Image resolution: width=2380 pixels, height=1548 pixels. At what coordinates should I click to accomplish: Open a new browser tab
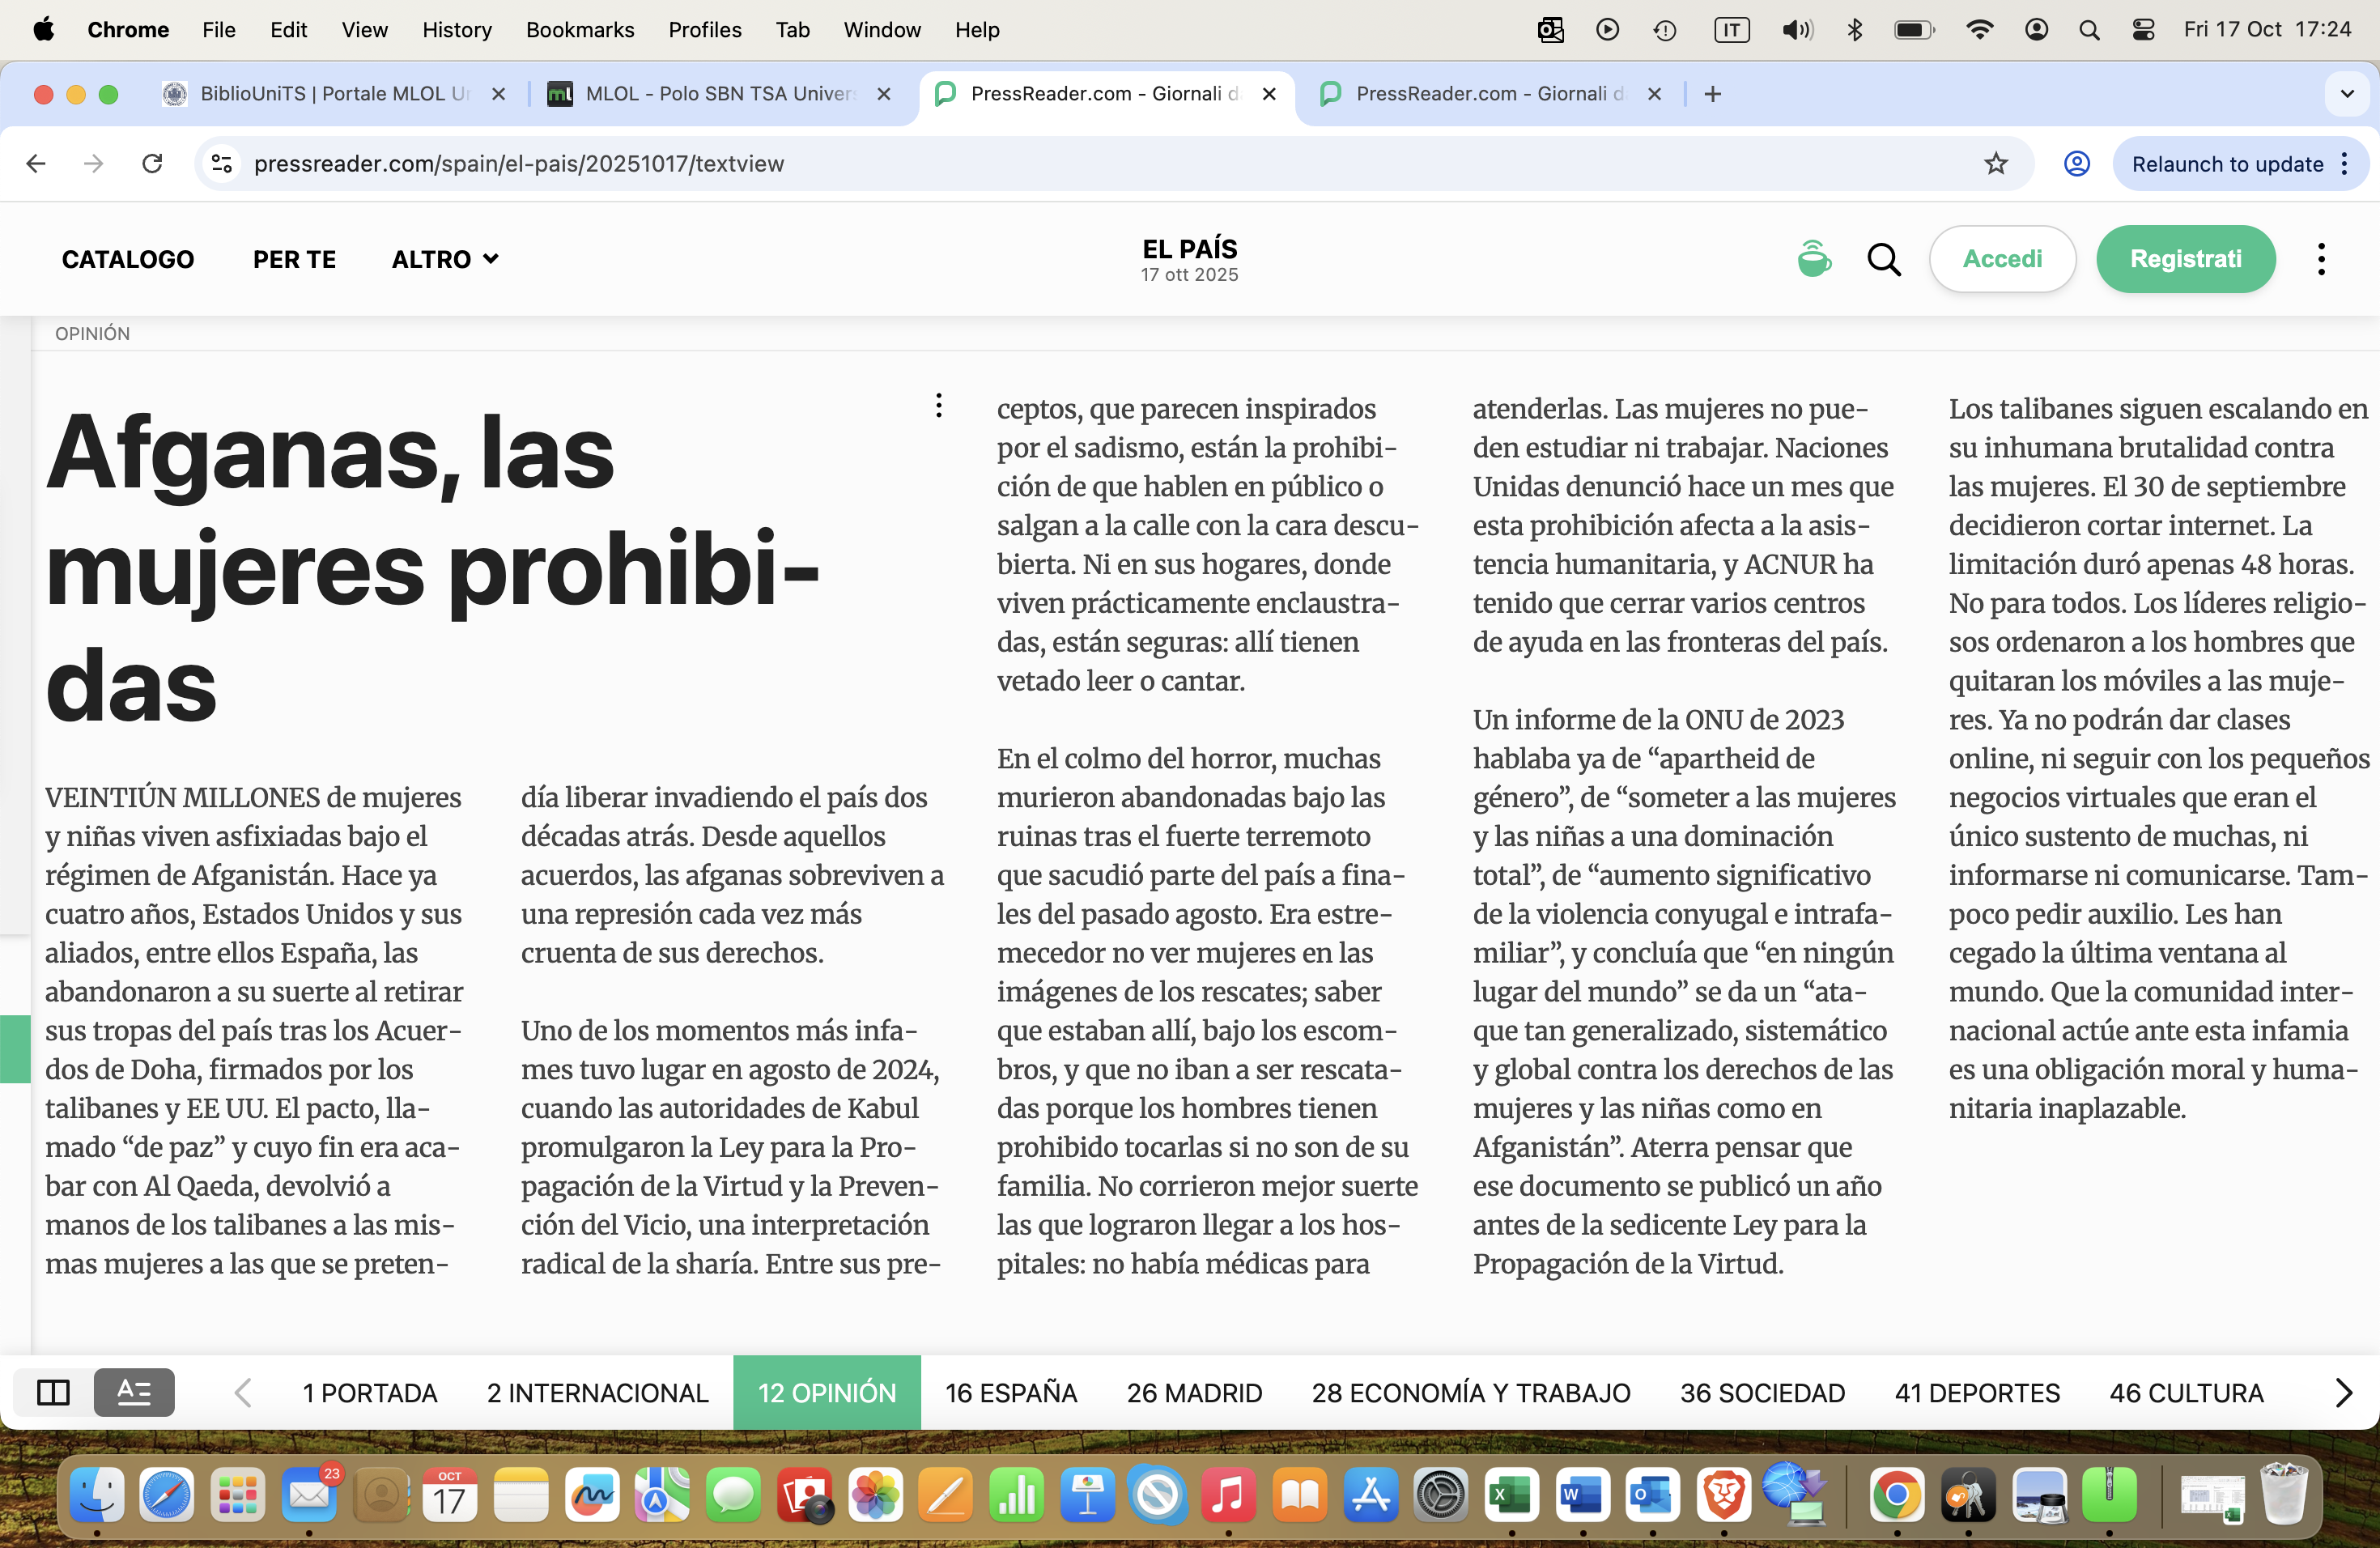(x=1713, y=94)
